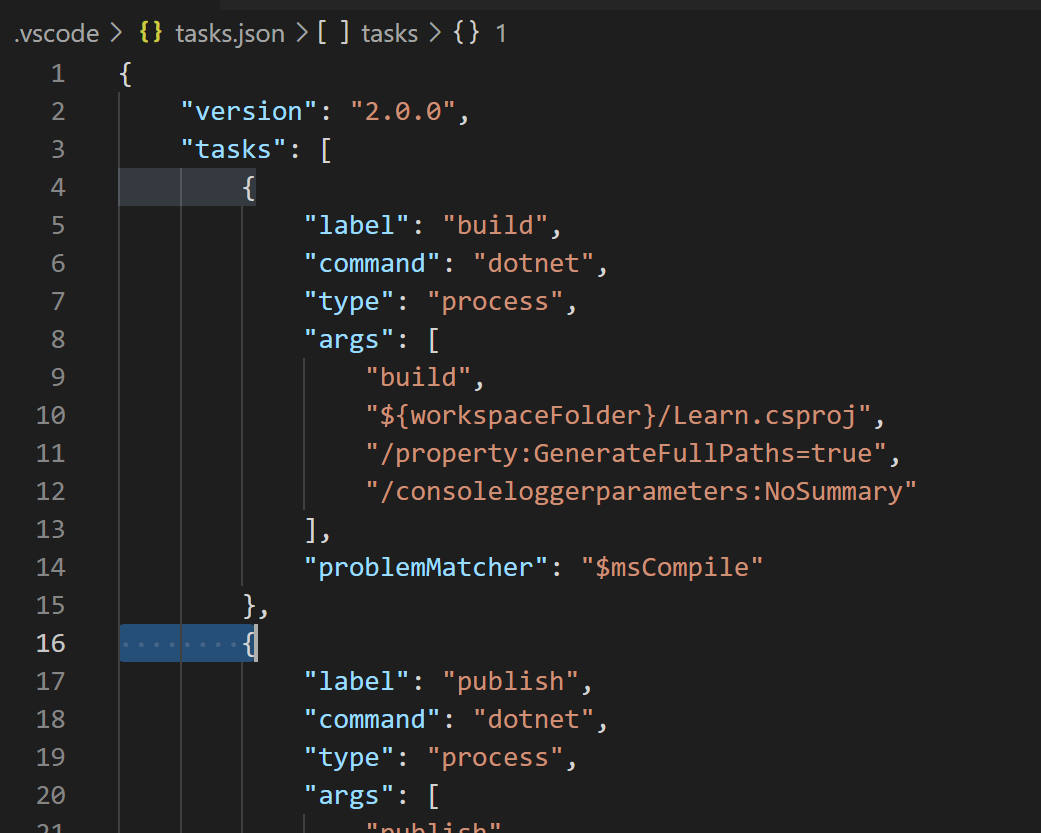Click the "publish" label value on line 17
Viewport: 1041px width, 833px height.
tap(513, 681)
